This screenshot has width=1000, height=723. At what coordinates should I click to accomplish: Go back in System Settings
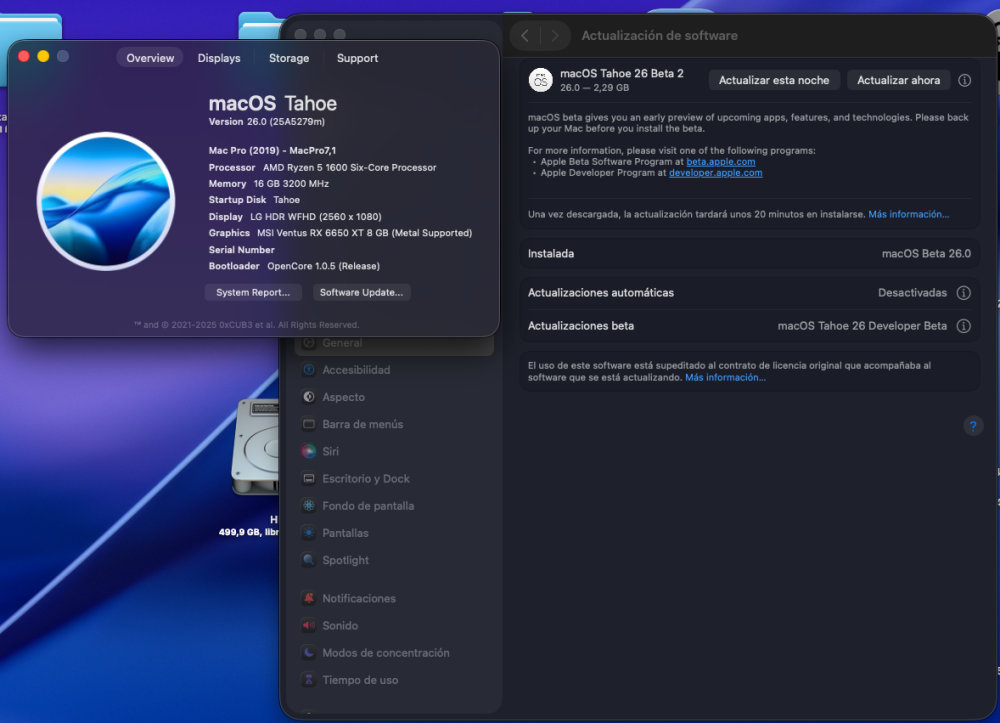click(525, 36)
